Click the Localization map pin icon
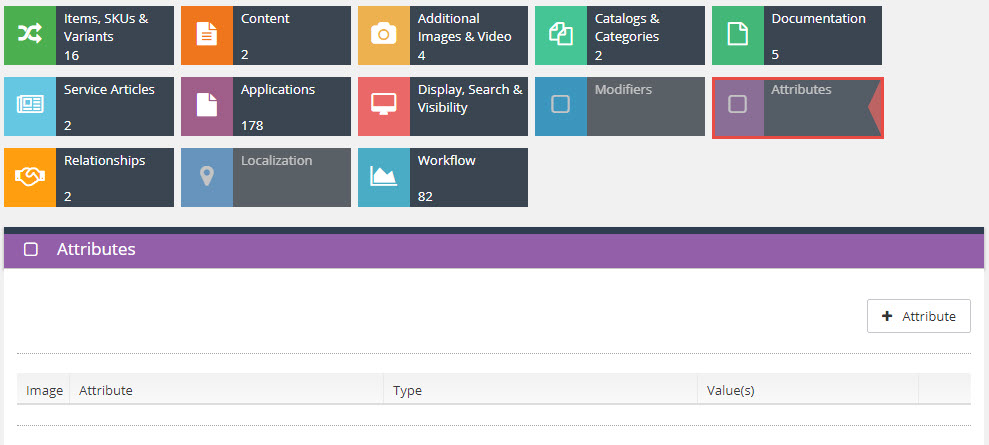The height and width of the screenshot is (445, 989). 207,177
